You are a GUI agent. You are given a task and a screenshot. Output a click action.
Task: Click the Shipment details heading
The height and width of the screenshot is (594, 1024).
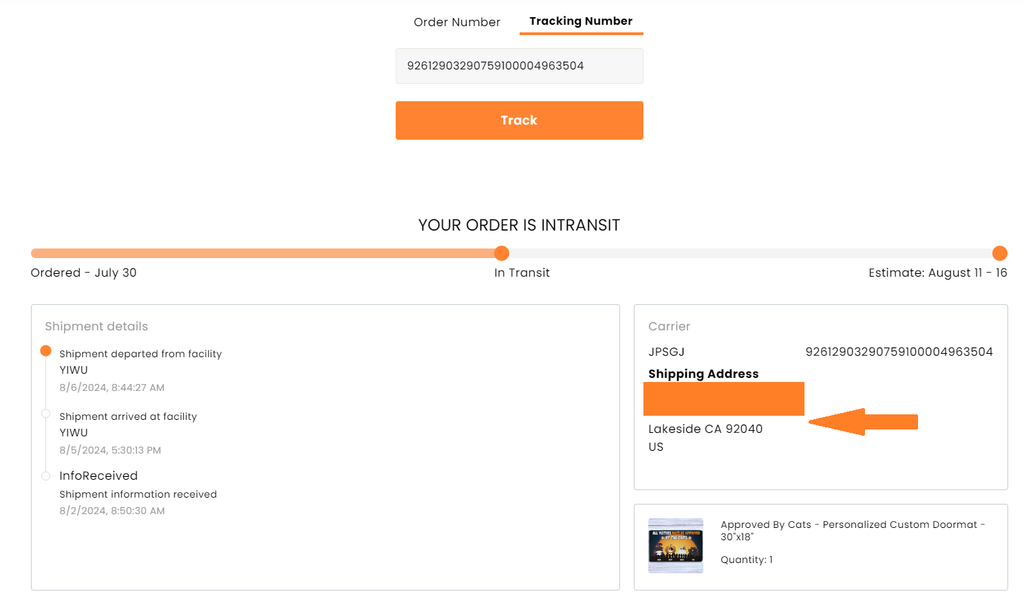pyautogui.click(x=96, y=326)
